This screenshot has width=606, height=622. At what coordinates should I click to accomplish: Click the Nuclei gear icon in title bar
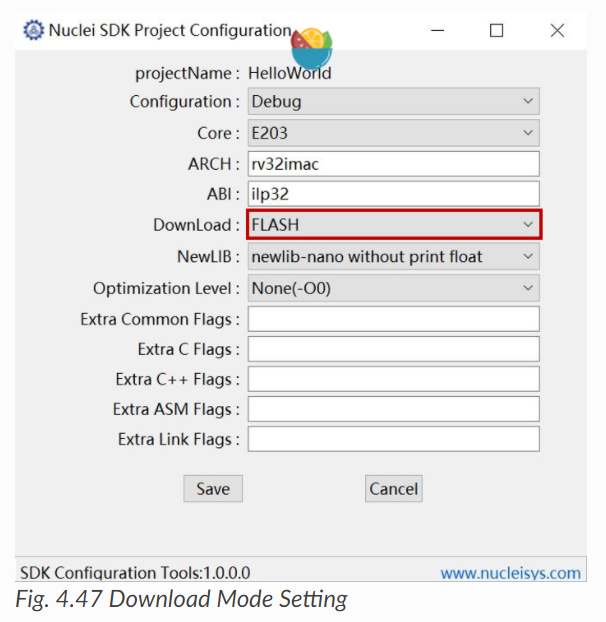coord(33,30)
